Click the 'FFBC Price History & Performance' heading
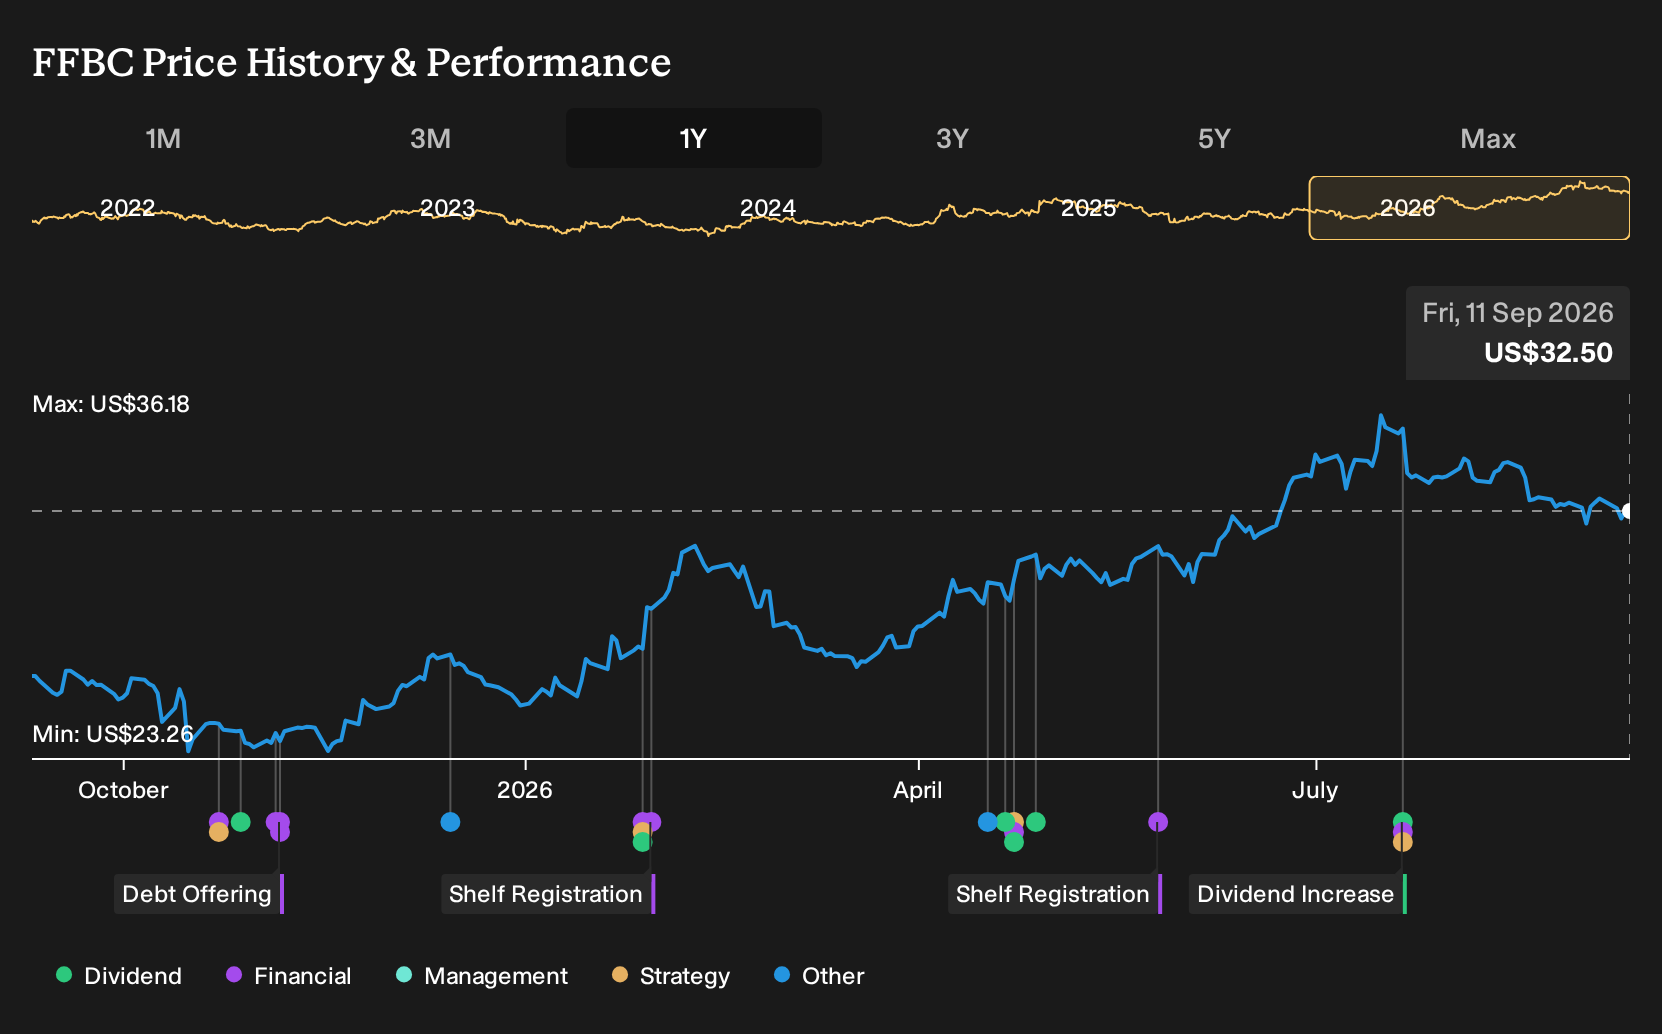The image size is (1662, 1034). coord(352,62)
